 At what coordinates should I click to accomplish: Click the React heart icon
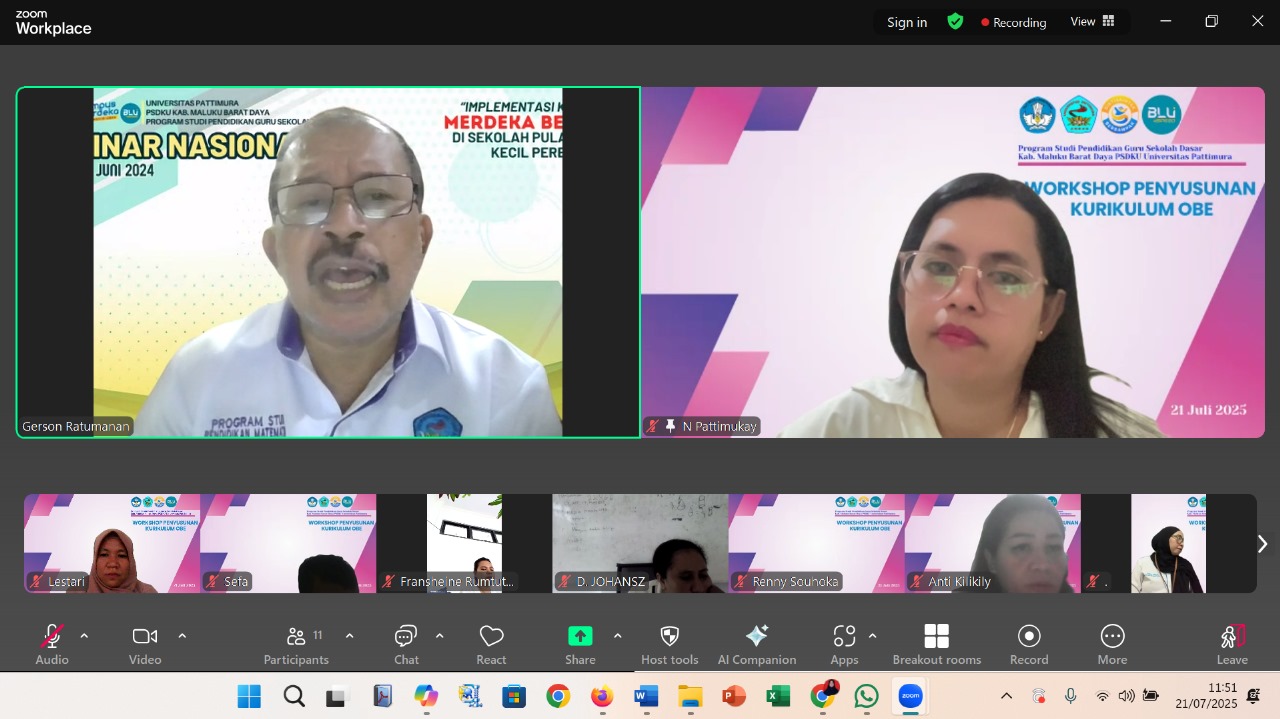click(x=491, y=644)
